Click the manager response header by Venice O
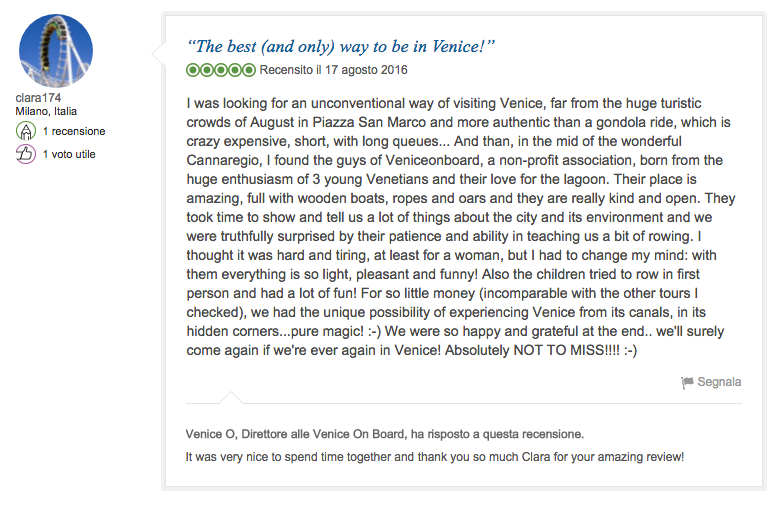The height and width of the screenshot is (509, 784). coord(385,434)
